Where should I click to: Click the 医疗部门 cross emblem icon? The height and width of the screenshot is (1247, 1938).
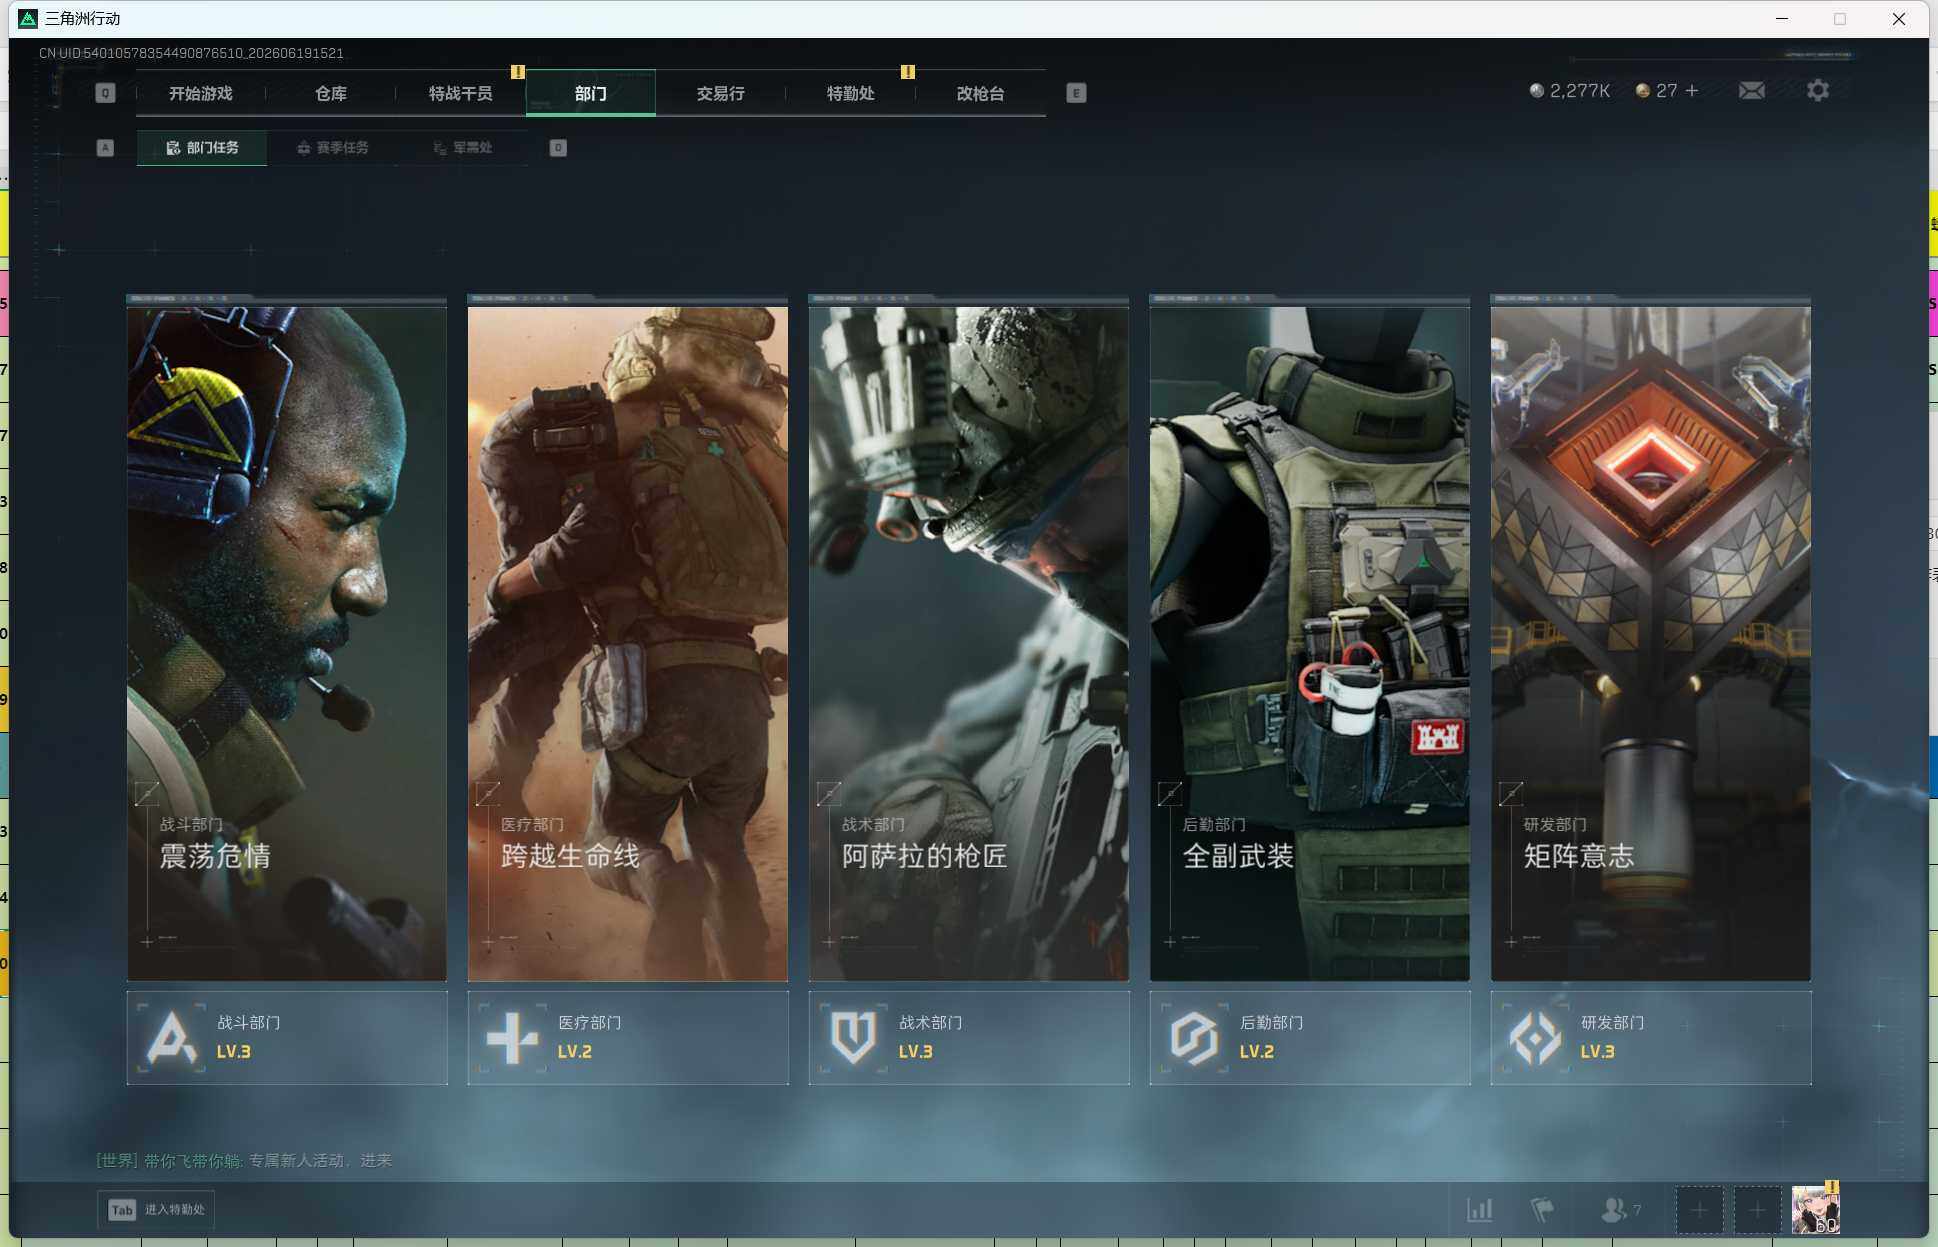(512, 1038)
